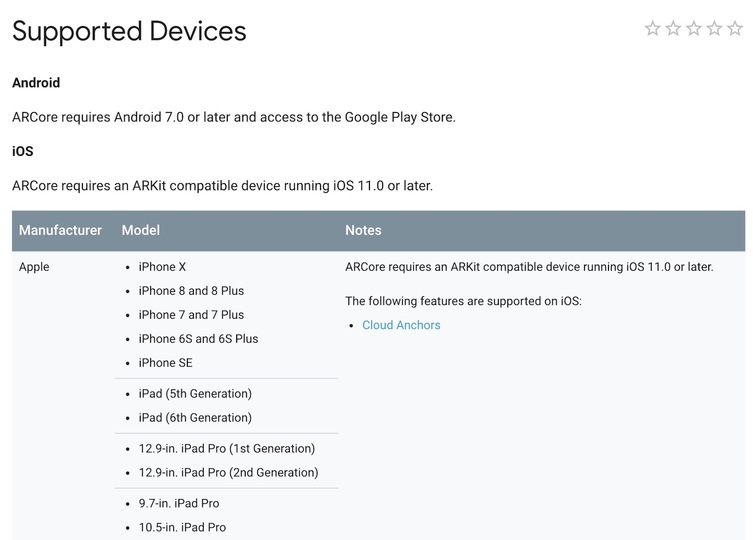Rate the page three stars
Viewport: 753px width, 540px height.
[x=693, y=28]
